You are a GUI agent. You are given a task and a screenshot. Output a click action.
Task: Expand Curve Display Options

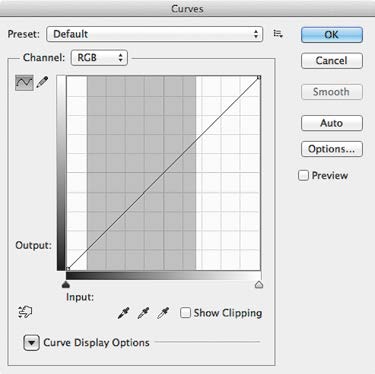(32, 343)
